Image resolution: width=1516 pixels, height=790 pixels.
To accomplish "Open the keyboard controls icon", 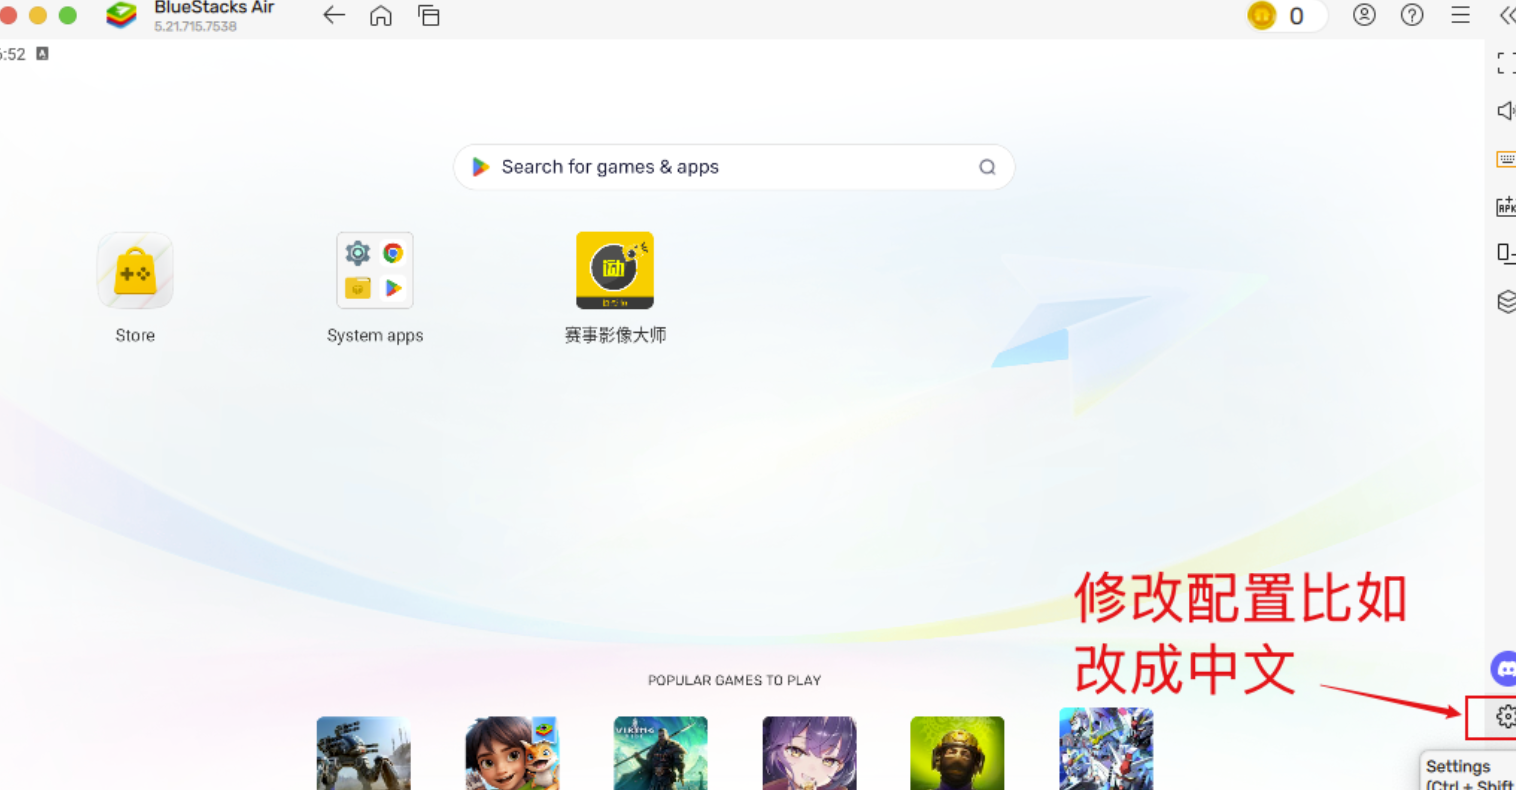I will click(1506, 159).
